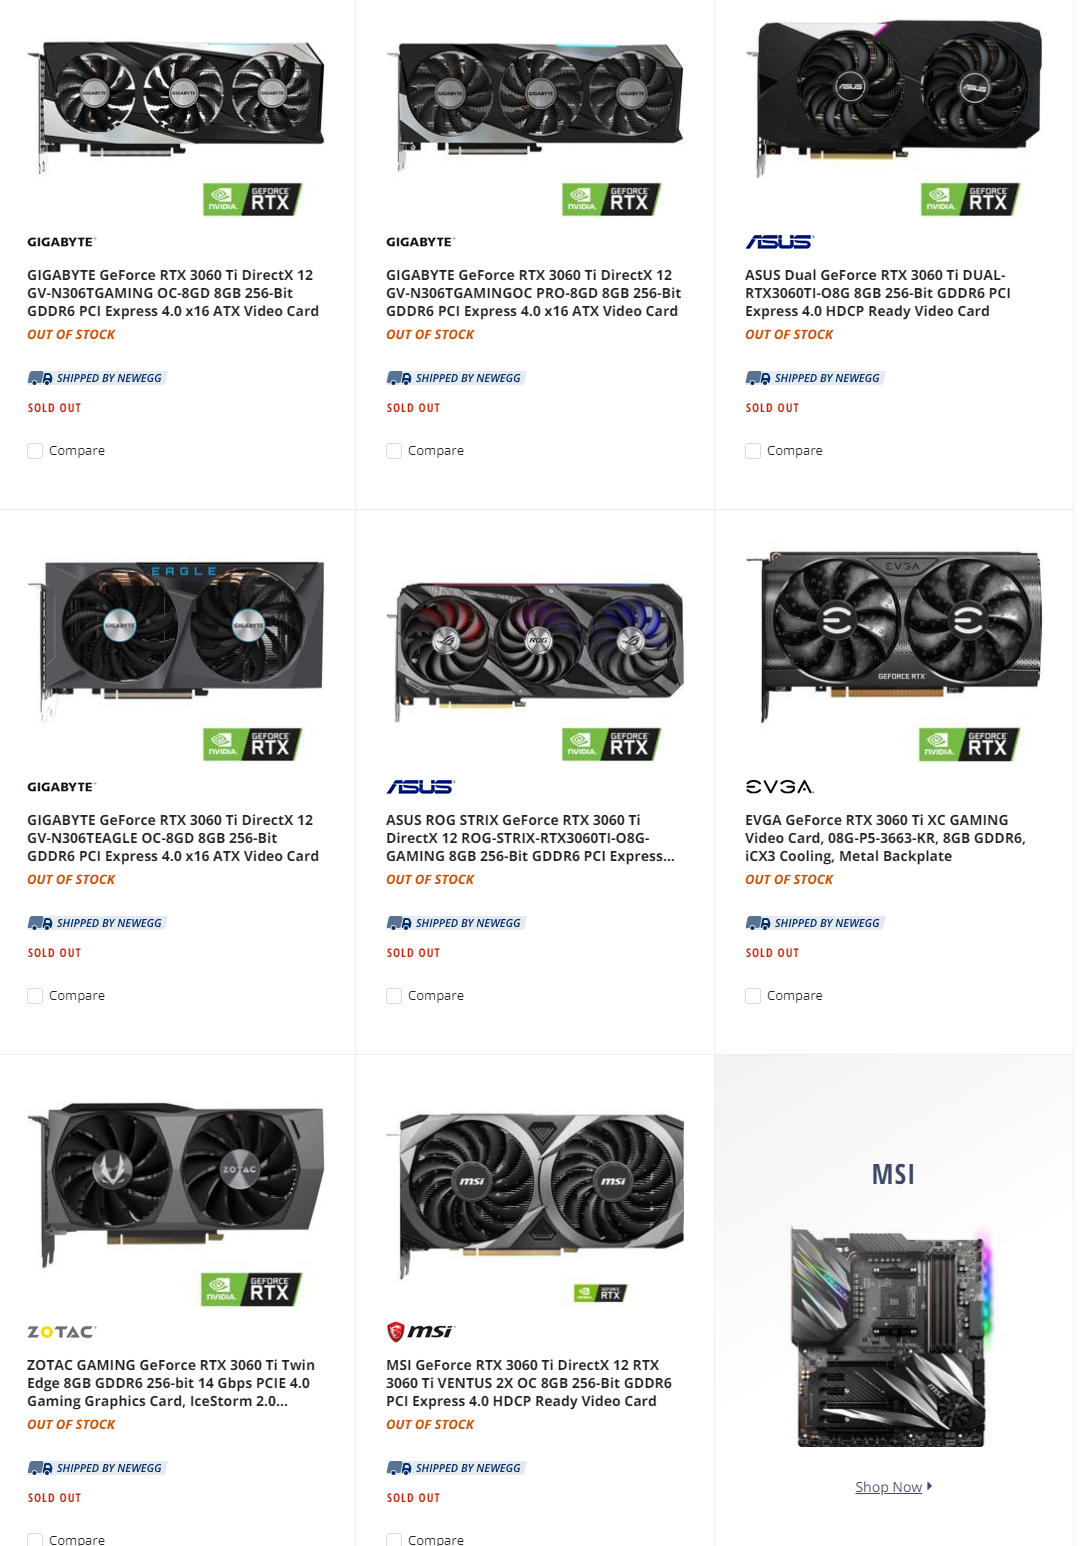View the ASUS ROG STRIX card image
1082x1546 pixels.
535,651
